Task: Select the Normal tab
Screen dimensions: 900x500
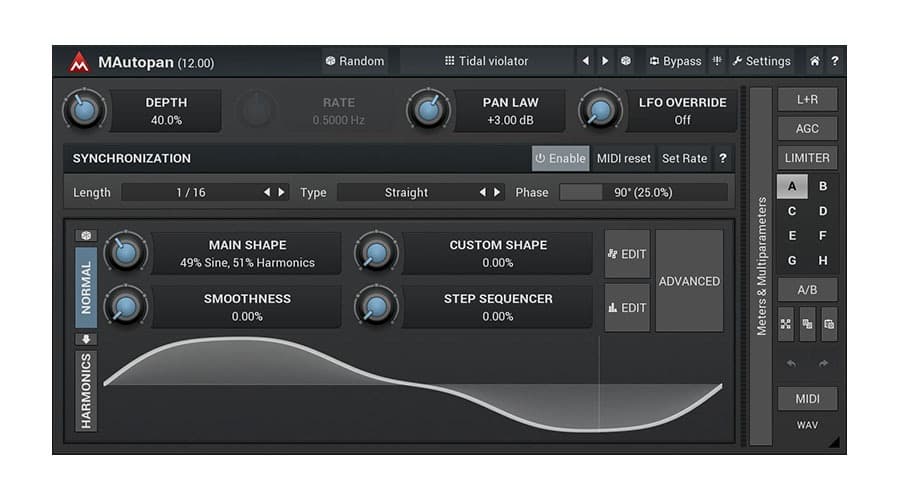Action: tap(86, 288)
